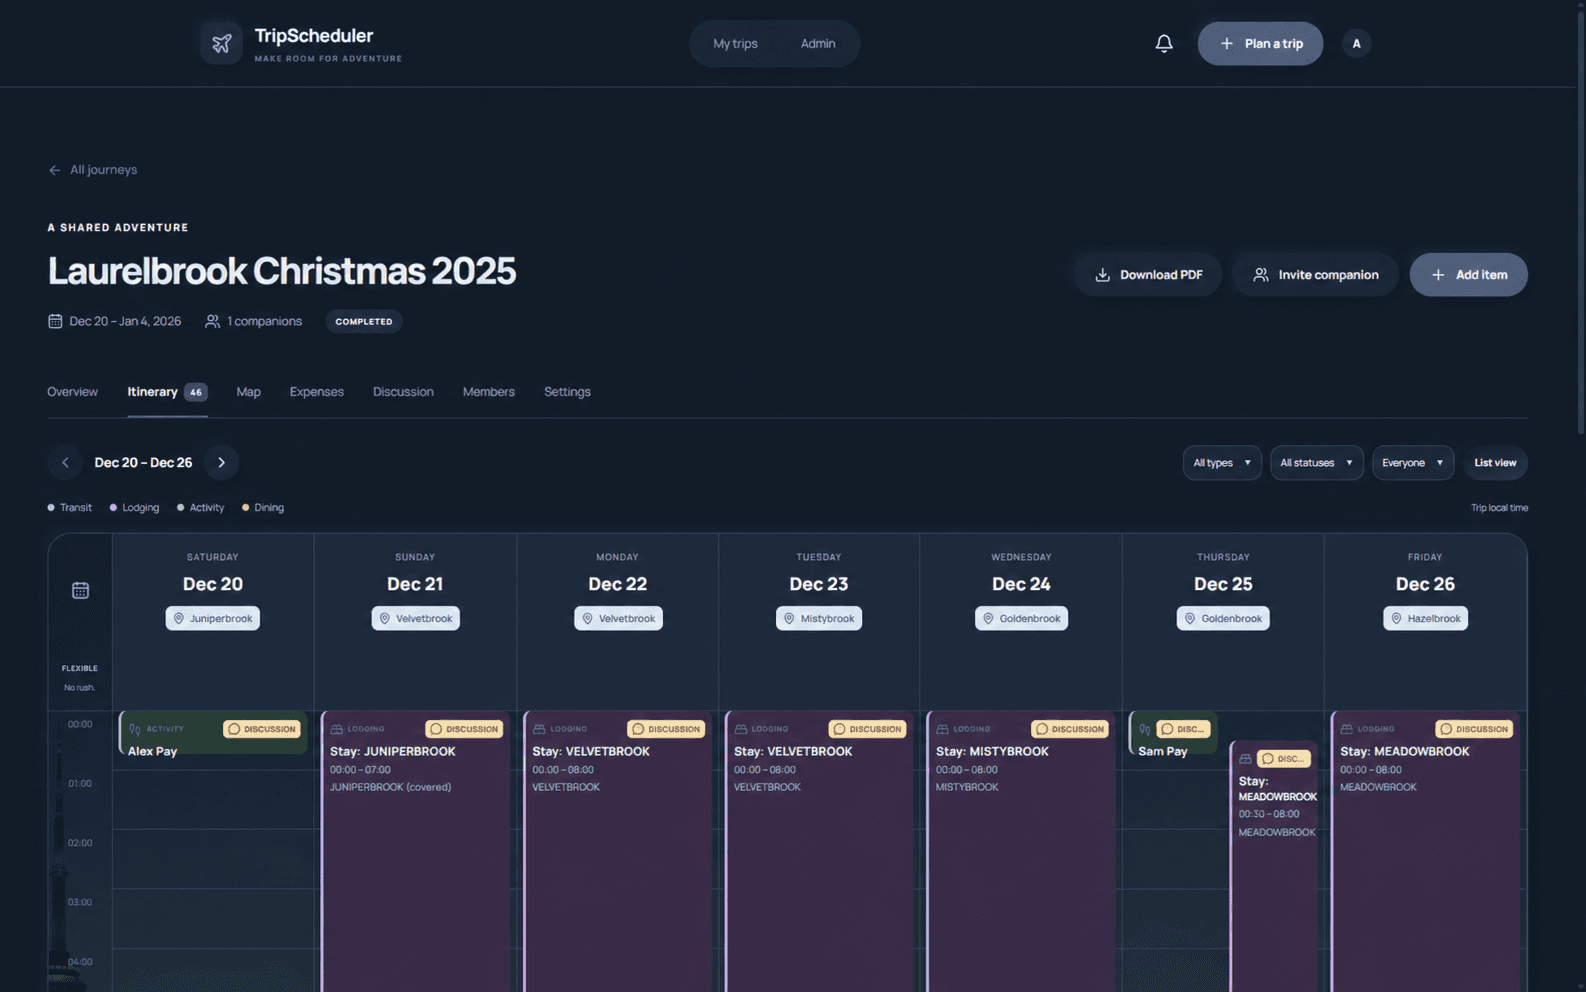Open the Expenses tab
Image resolution: width=1586 pixels, height=992 pixels.
316,392
